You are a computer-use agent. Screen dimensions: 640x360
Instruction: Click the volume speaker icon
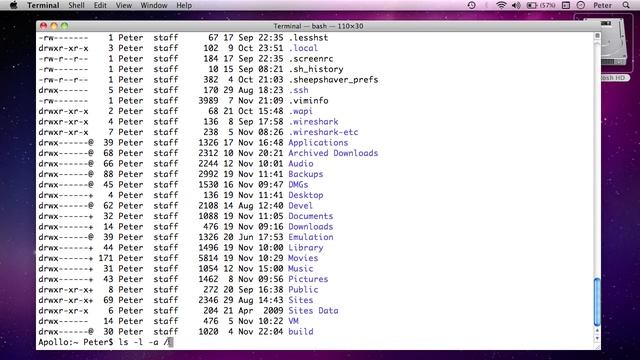pyautogui.click(x=516, y=5)
